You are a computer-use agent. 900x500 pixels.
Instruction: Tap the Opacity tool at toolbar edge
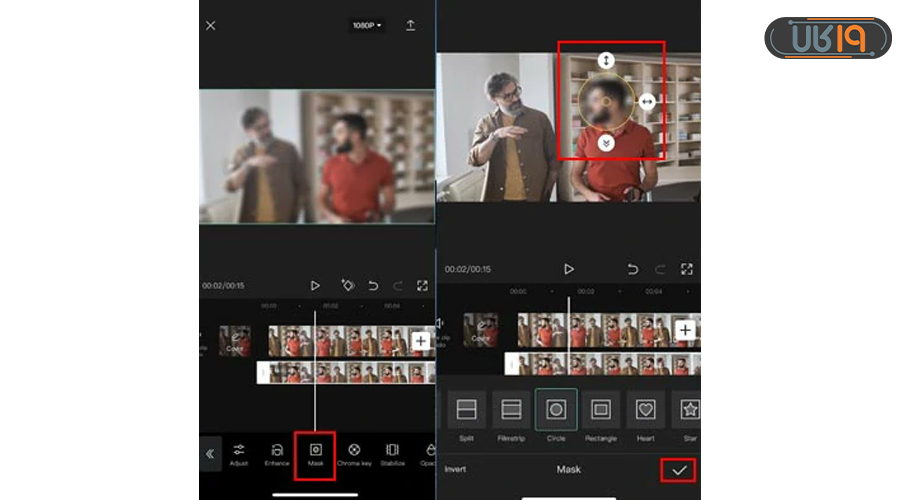click(x=428, y=455)
